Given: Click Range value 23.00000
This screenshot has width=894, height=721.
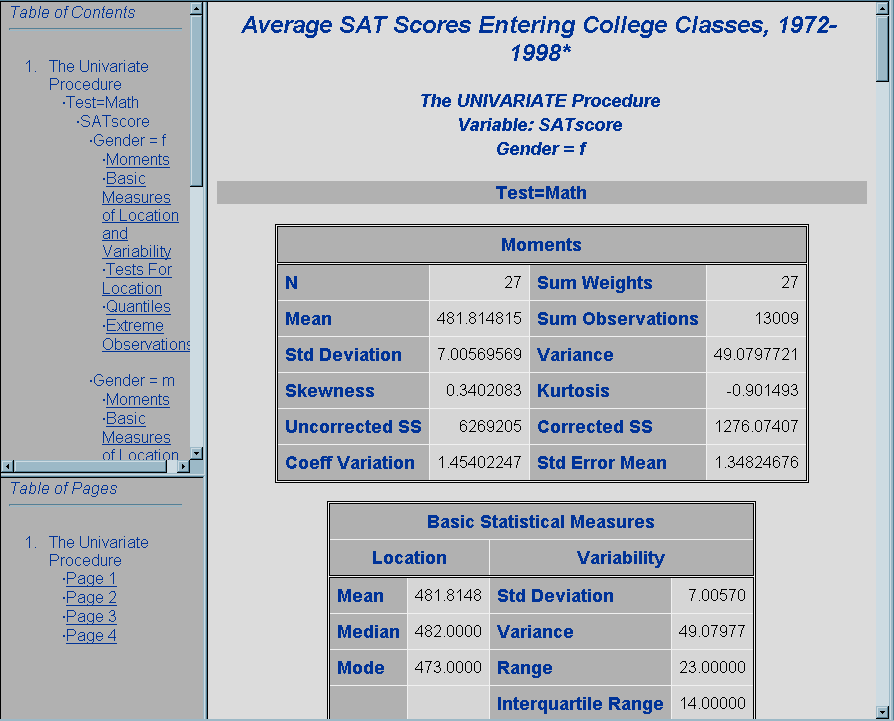Looking at the screenshot, I should 712,667.
